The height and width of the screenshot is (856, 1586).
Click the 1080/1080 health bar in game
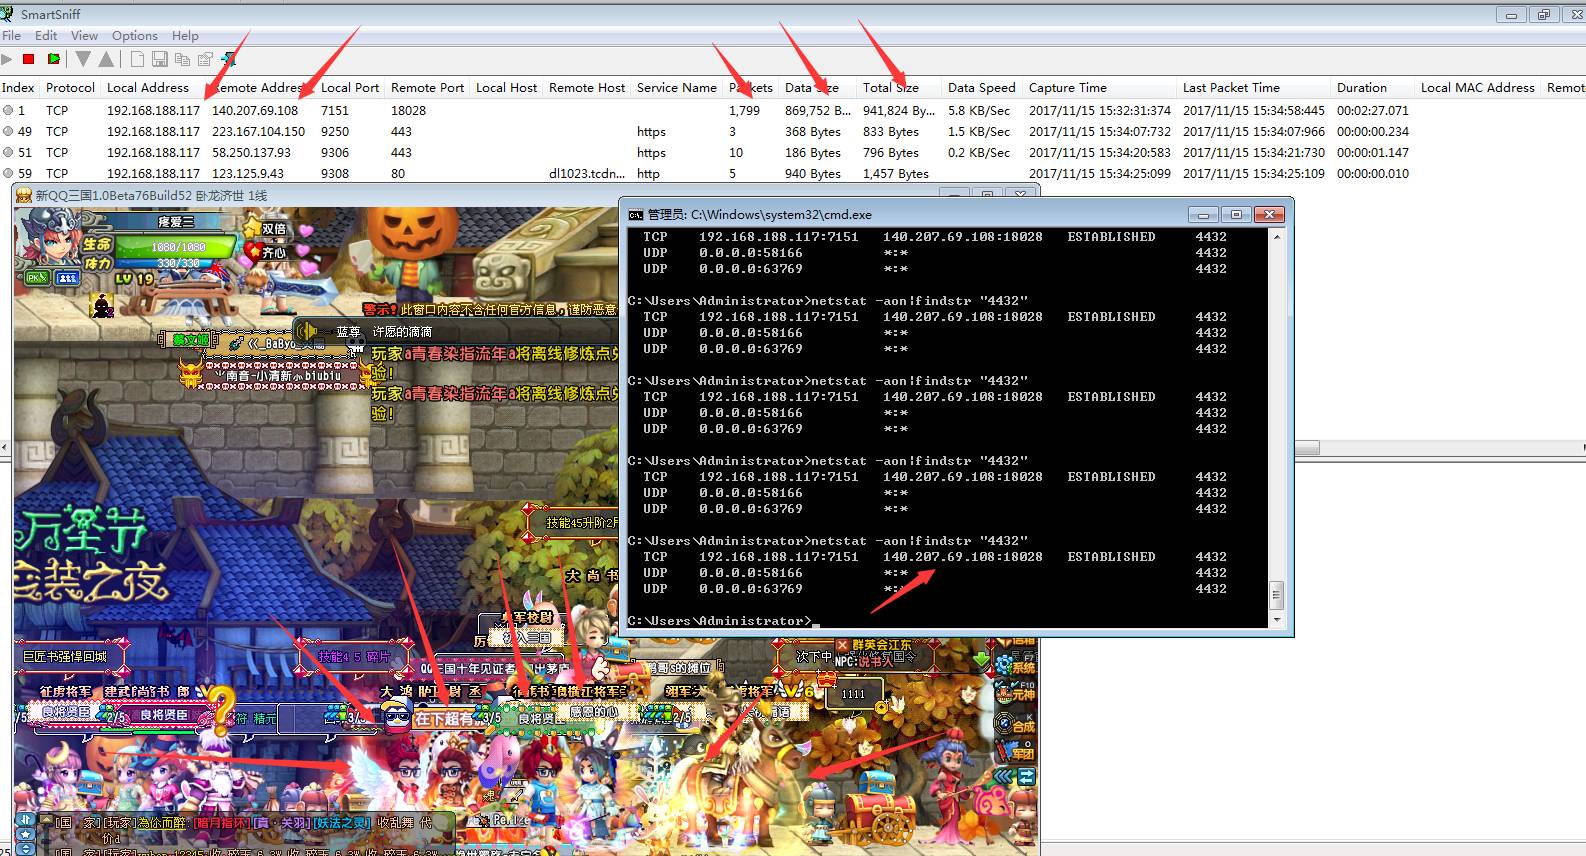(178, 247)
